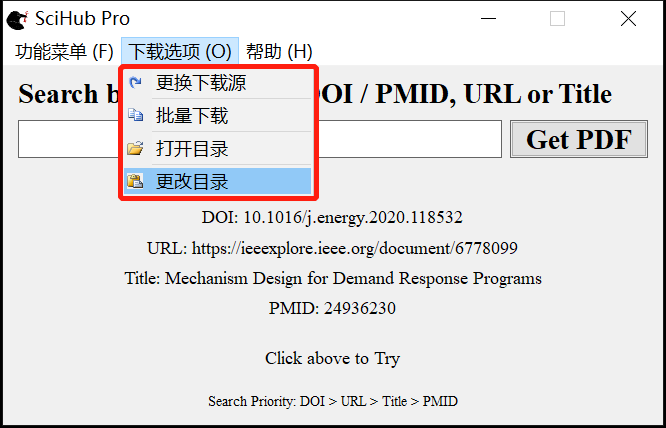Click the 'Click above to Try' text

click(x=332, y=359)
